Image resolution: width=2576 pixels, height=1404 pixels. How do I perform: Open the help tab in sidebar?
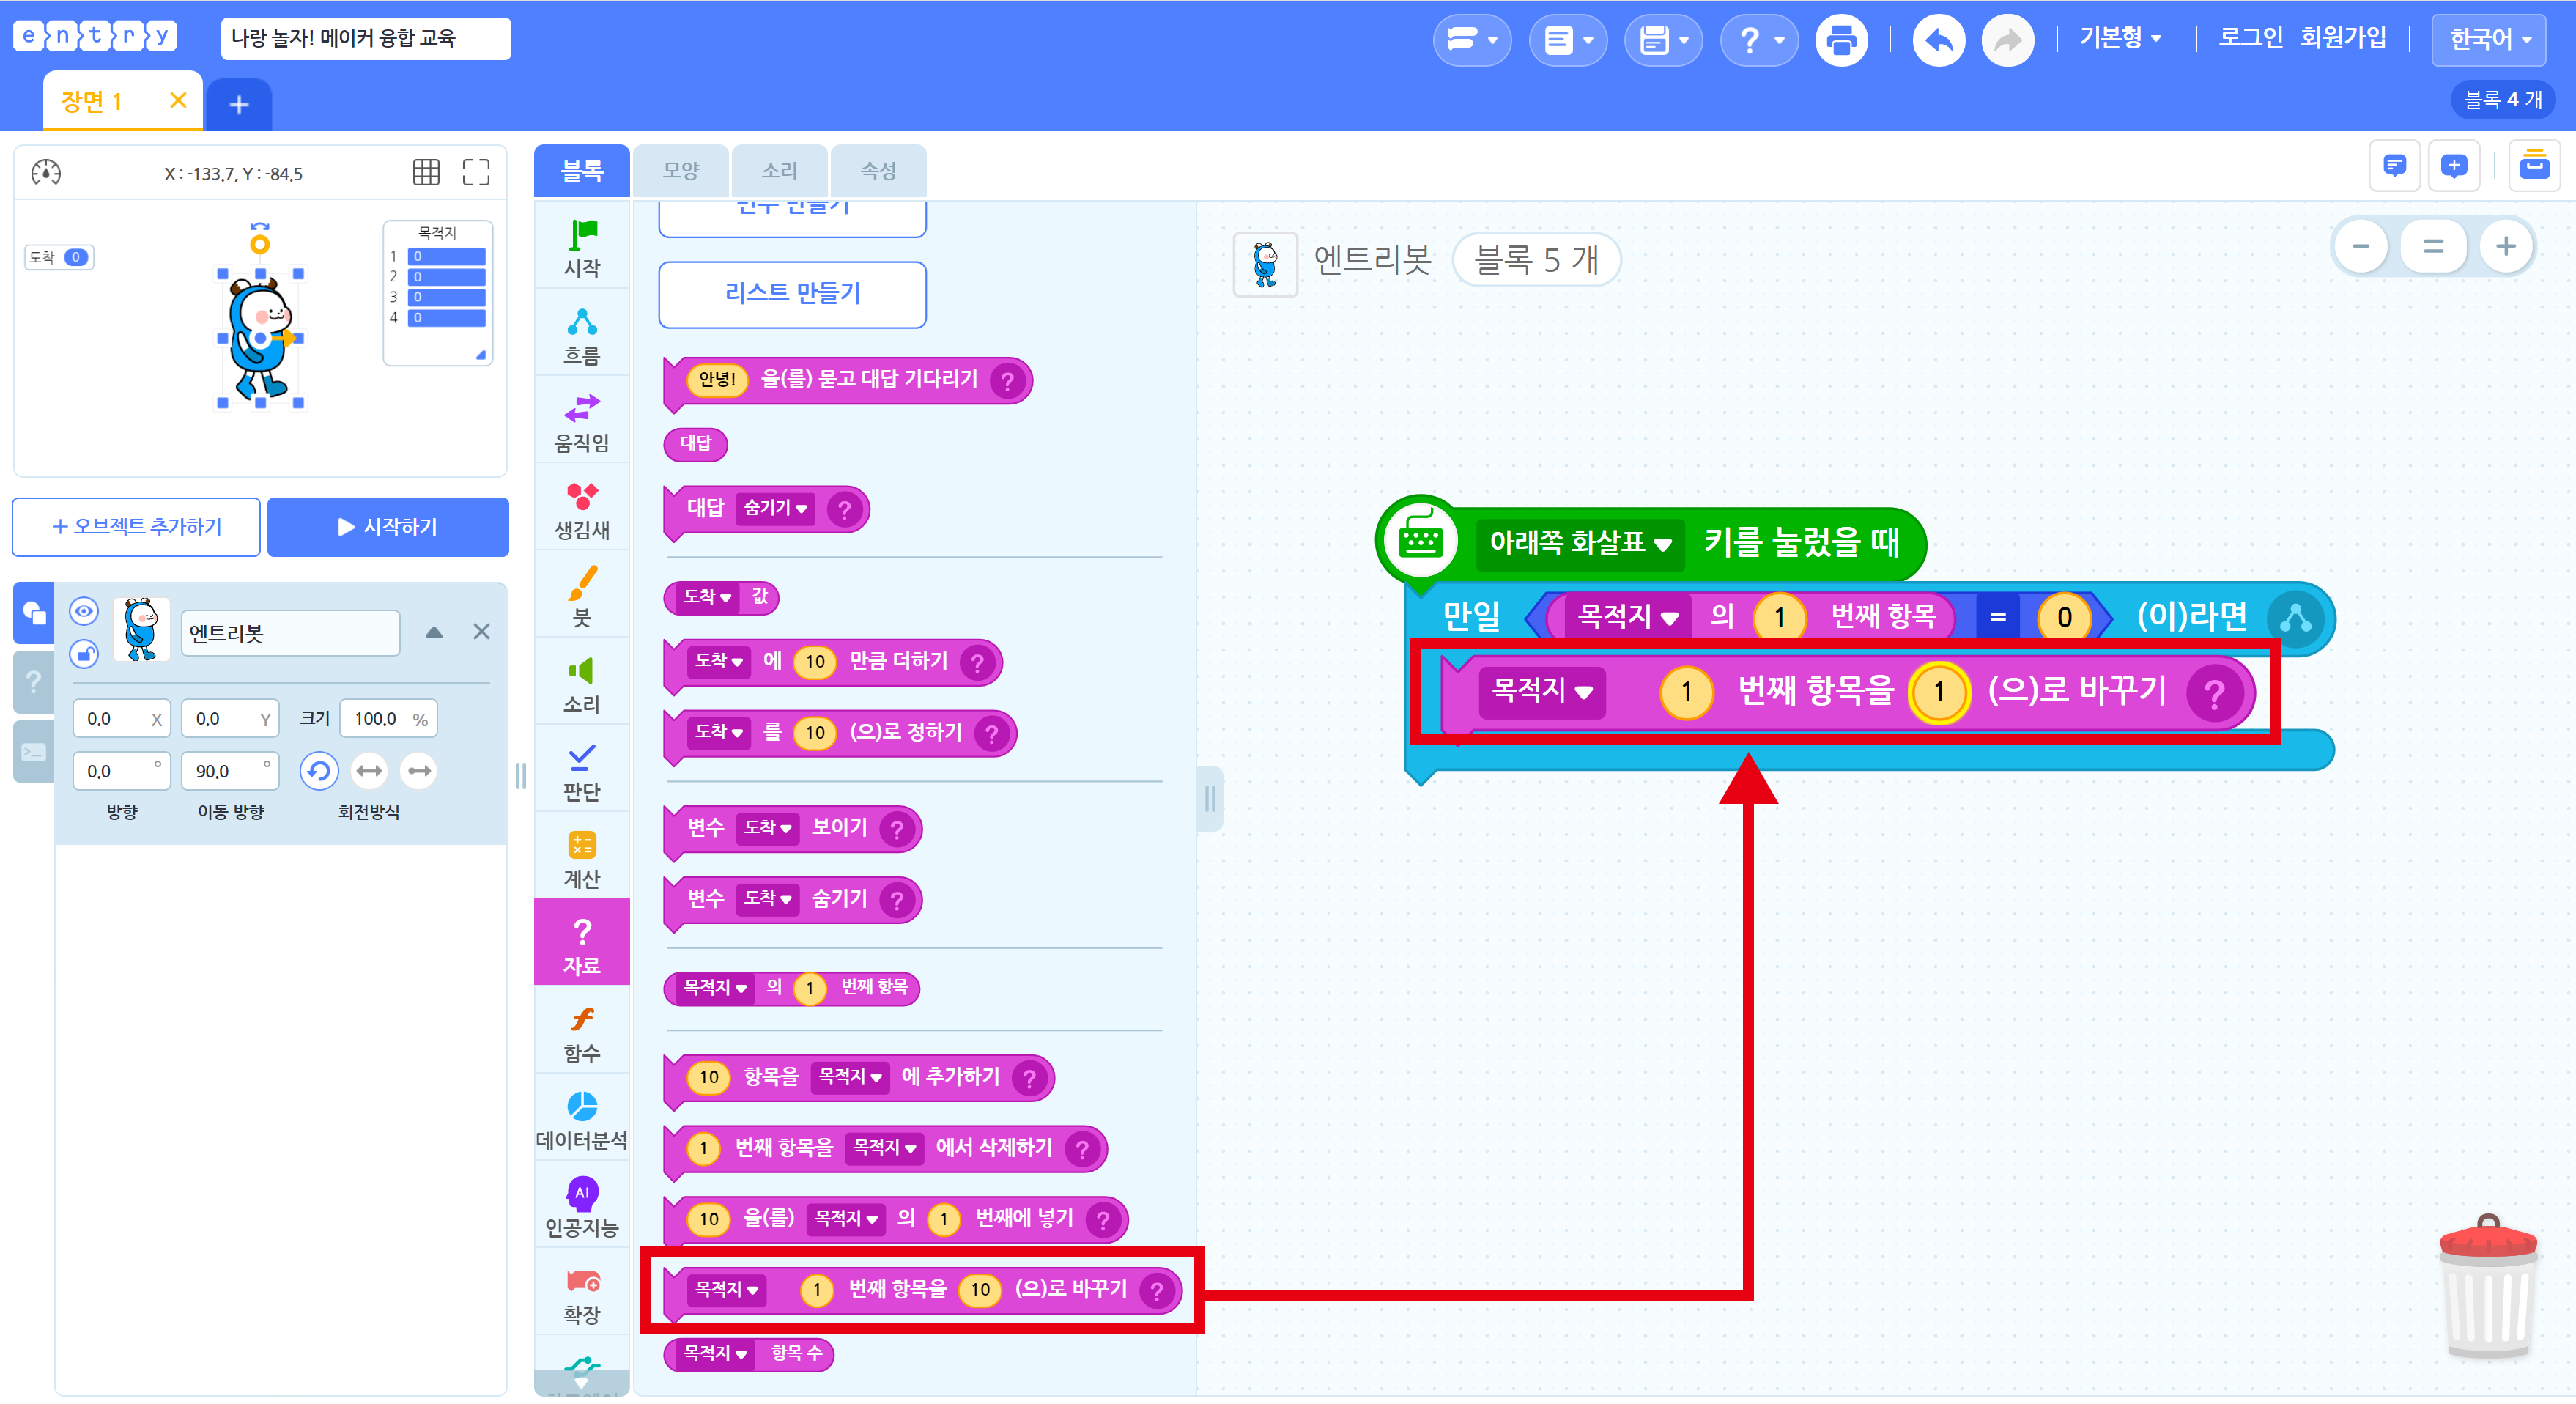click(x=34, y=682)
